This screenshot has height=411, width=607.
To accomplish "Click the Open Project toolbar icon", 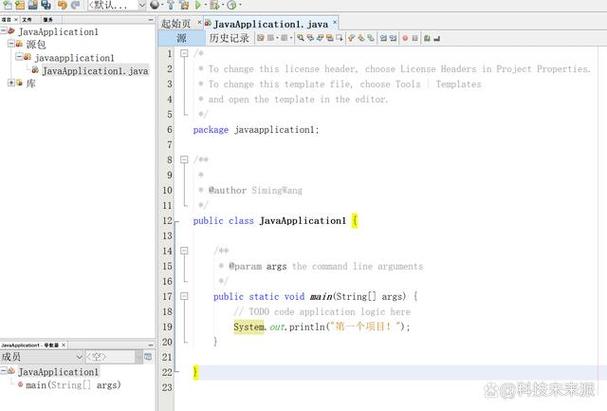I will (33, 5).
